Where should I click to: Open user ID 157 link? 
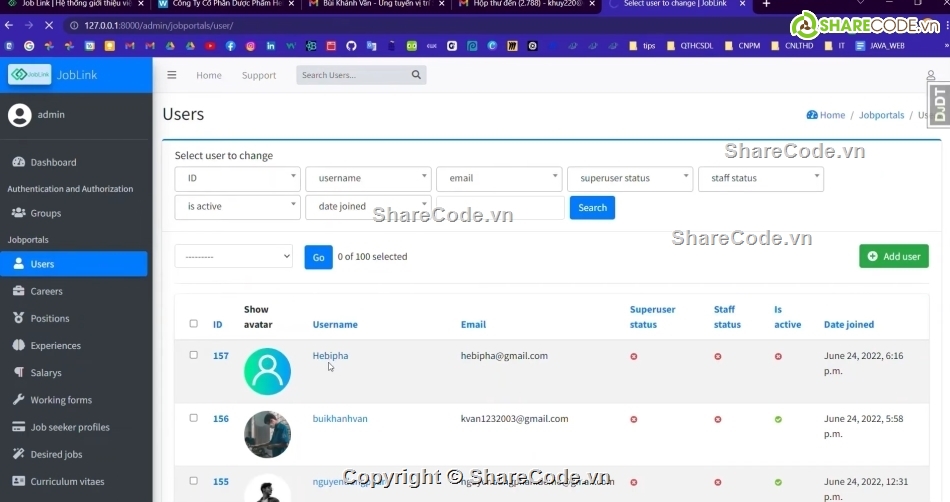[221, 355]
